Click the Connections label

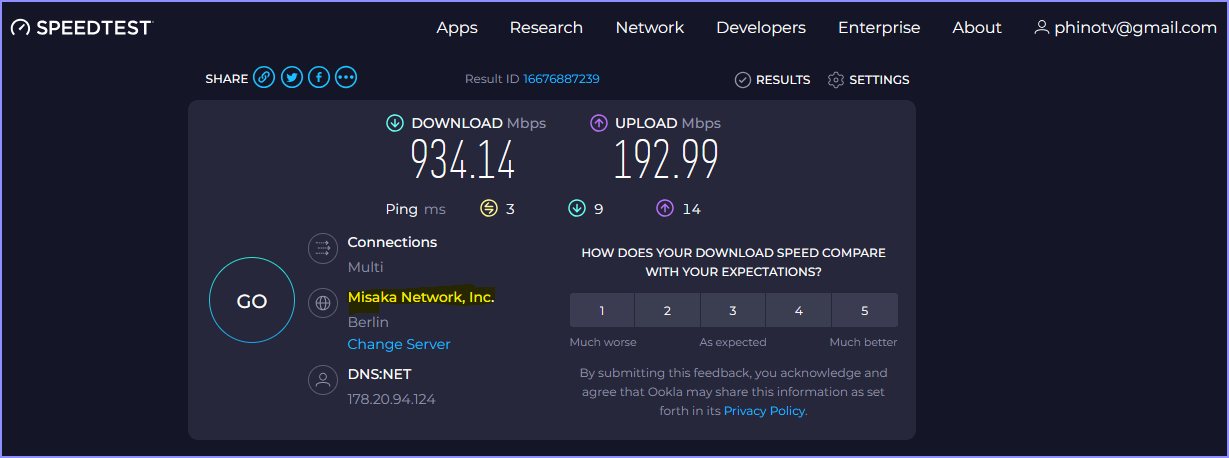point(392,242)
